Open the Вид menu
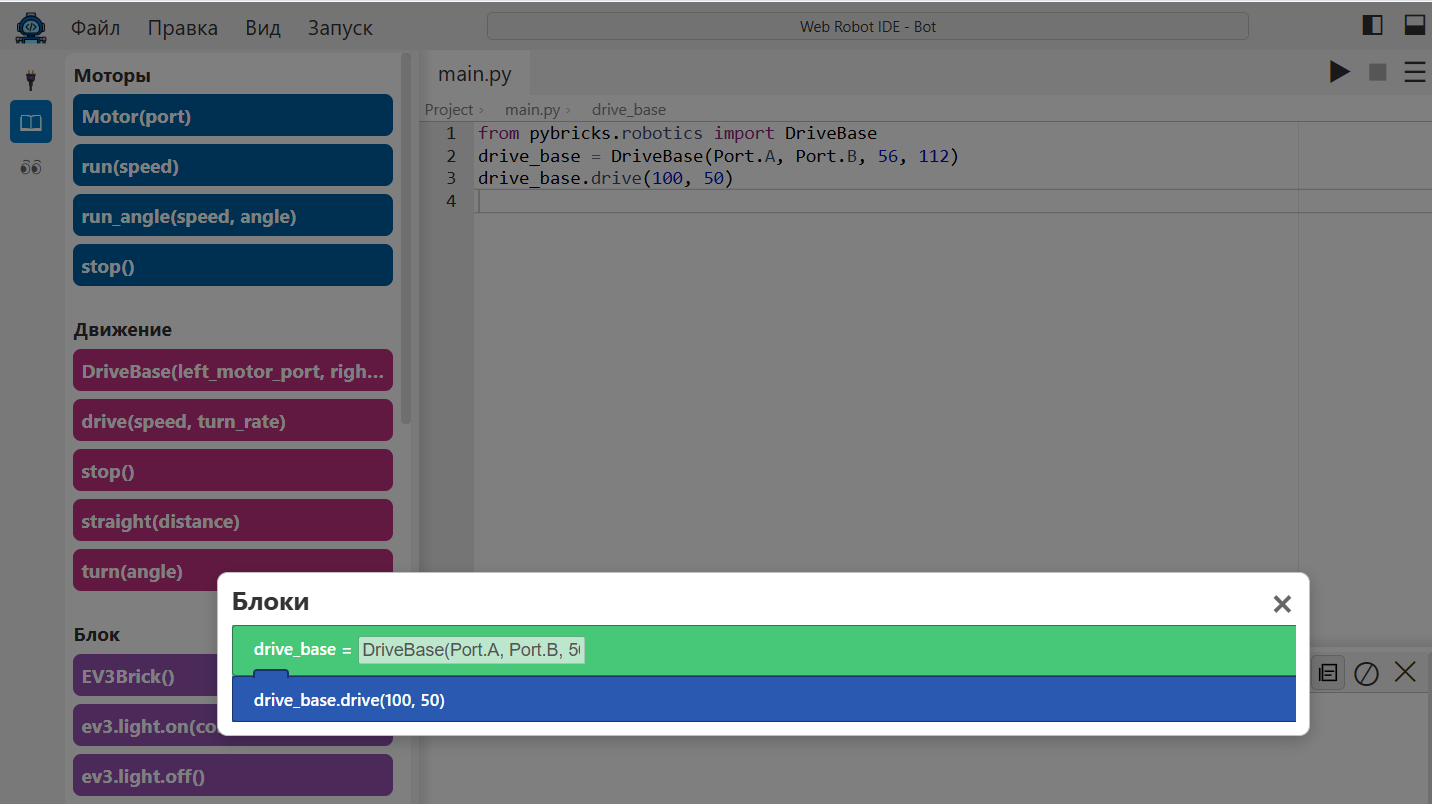 tap(263, 28)
